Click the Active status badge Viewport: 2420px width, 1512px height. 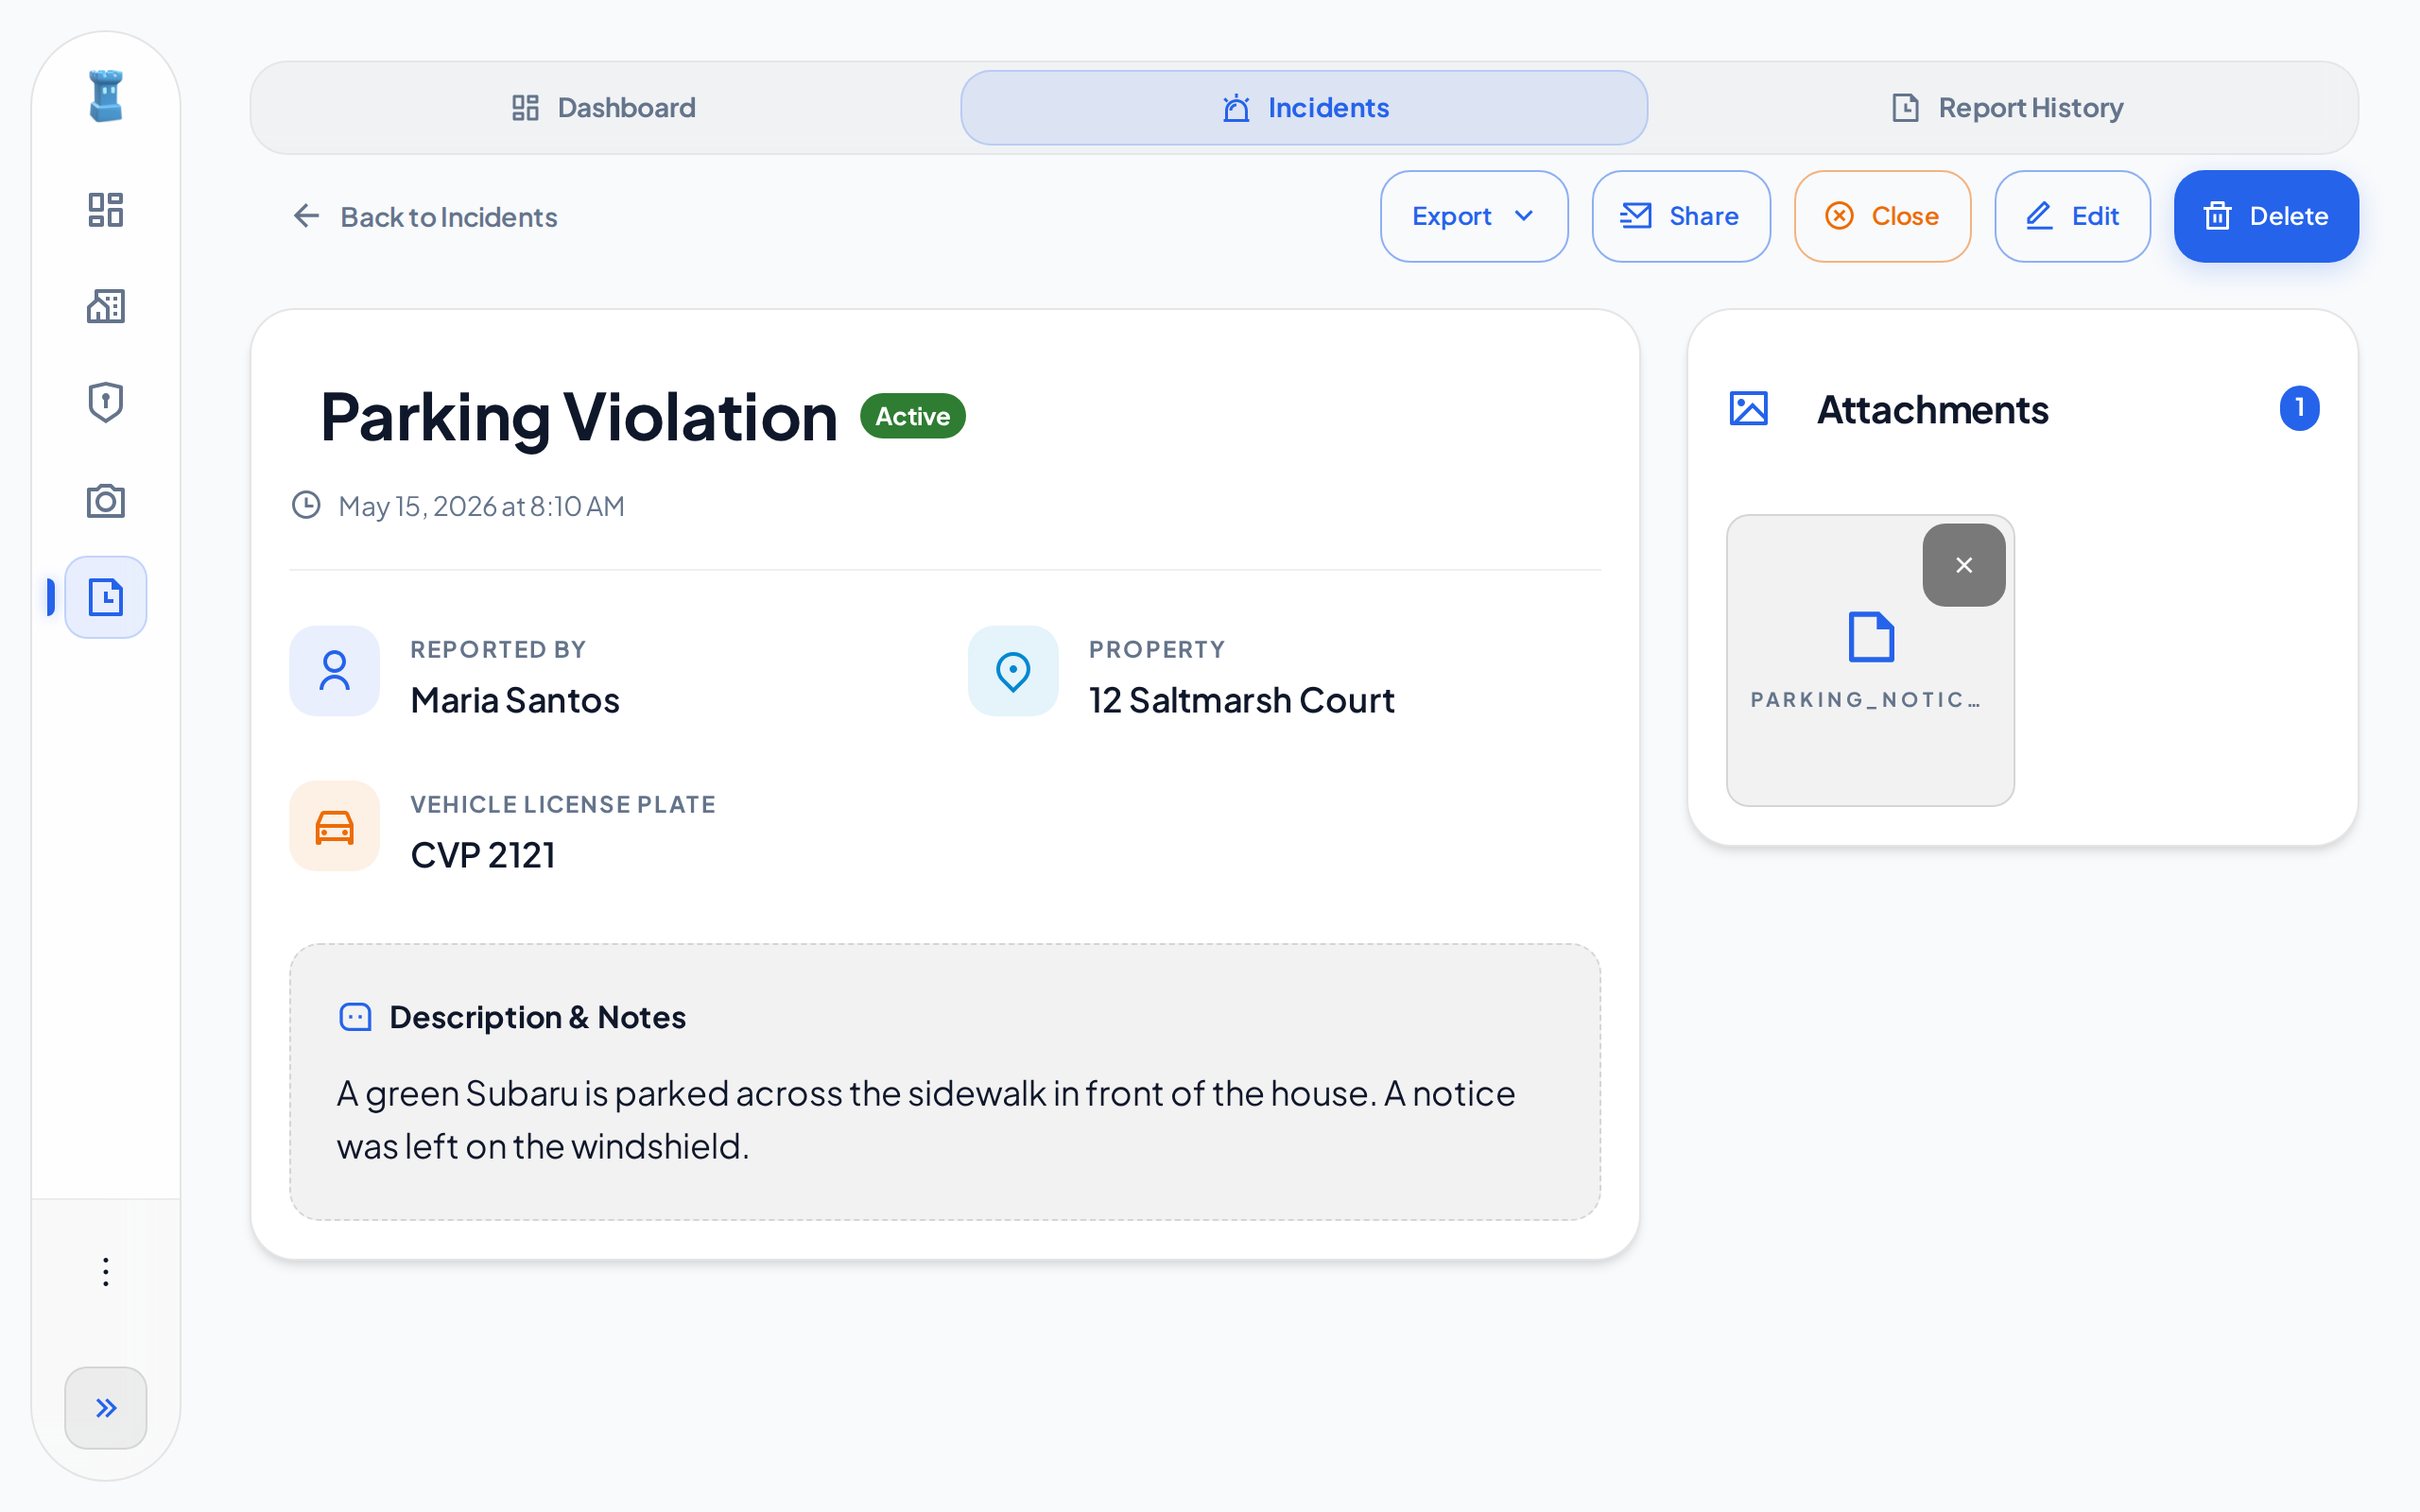pyautogui.click(x=912, y=416)
